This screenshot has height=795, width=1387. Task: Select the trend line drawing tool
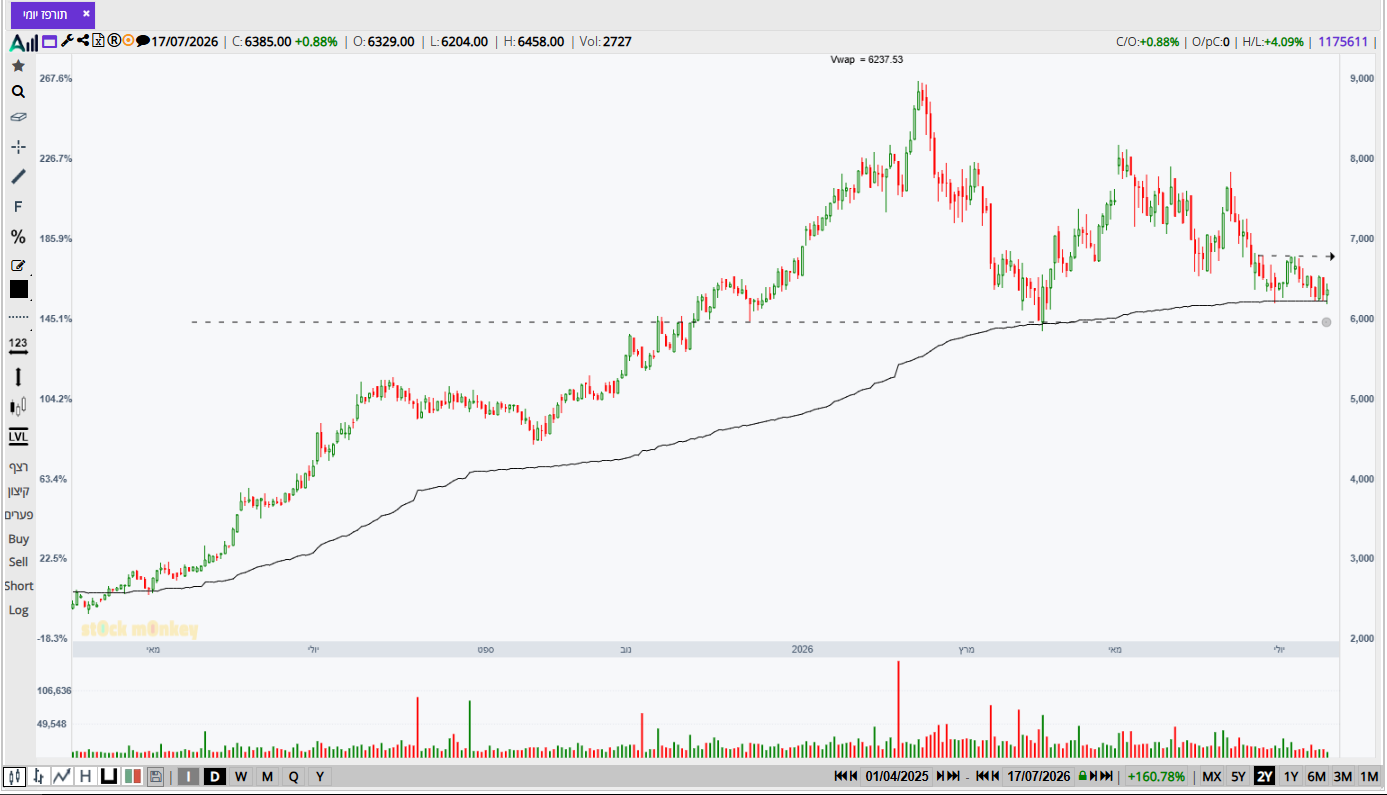[x=18, y=177]
